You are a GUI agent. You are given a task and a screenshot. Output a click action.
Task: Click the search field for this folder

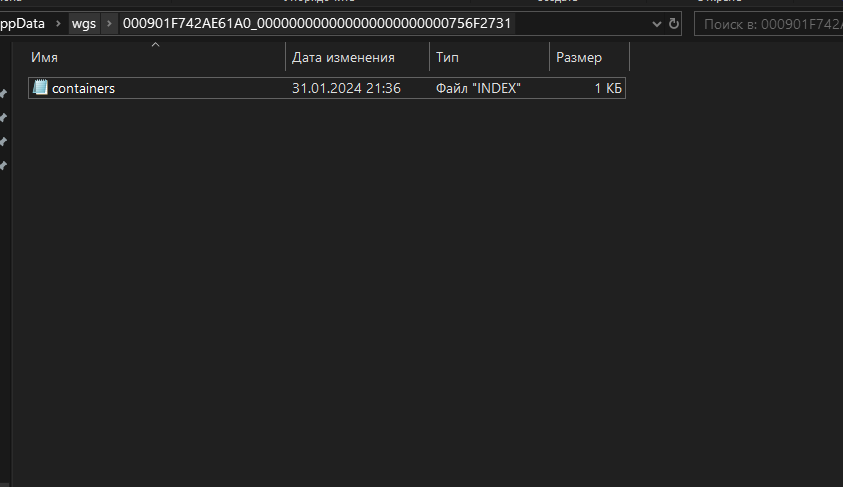pos(769,24)
